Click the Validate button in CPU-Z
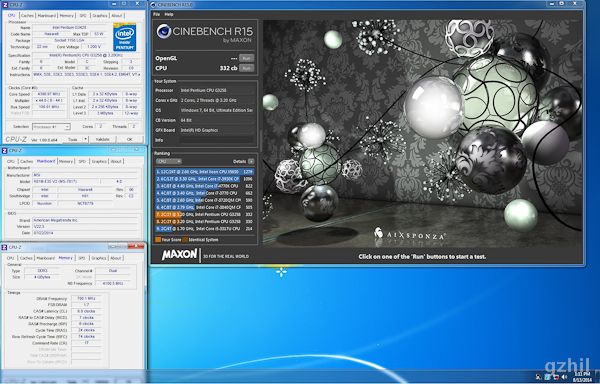The height and width of the screenshot is (384, 600). tap(102, 139)
